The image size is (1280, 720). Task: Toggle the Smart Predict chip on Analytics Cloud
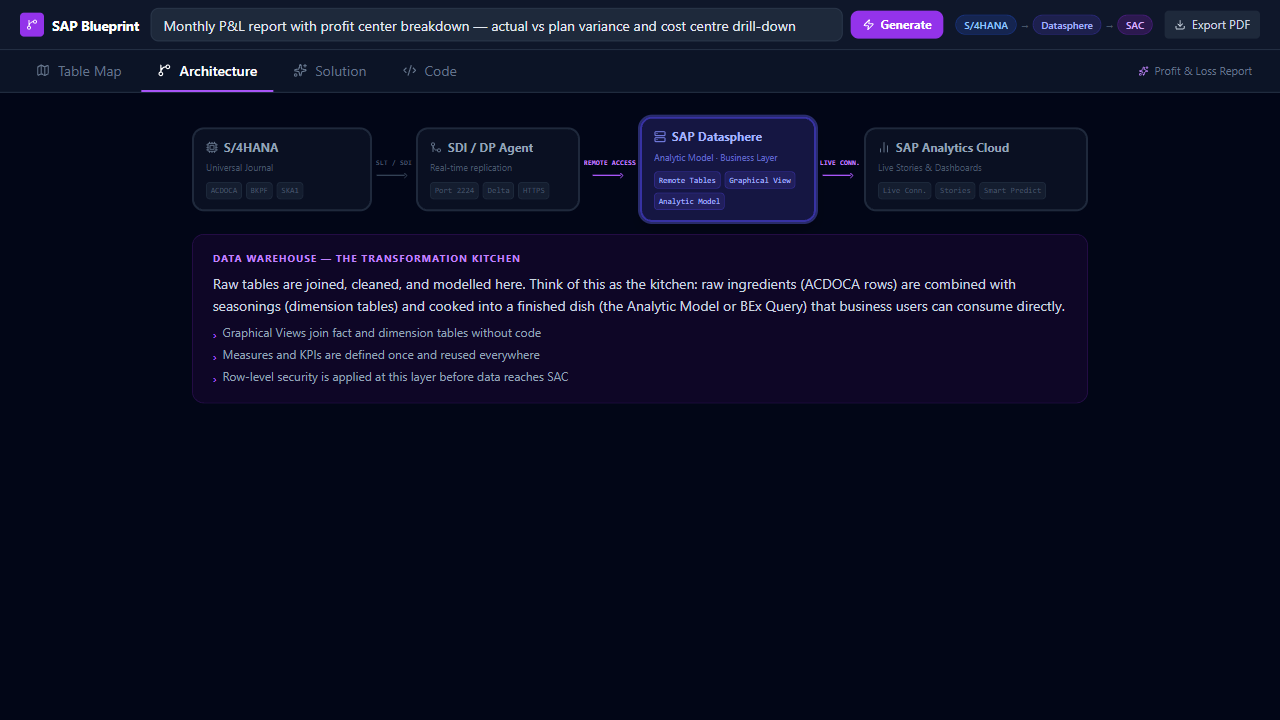pyautogui.click(x=1012, y=190)
